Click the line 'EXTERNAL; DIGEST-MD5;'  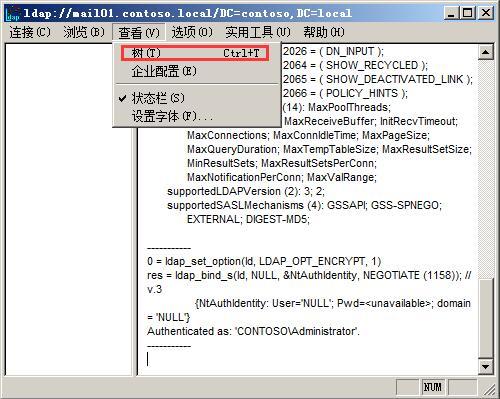click(x=248, y=219)
